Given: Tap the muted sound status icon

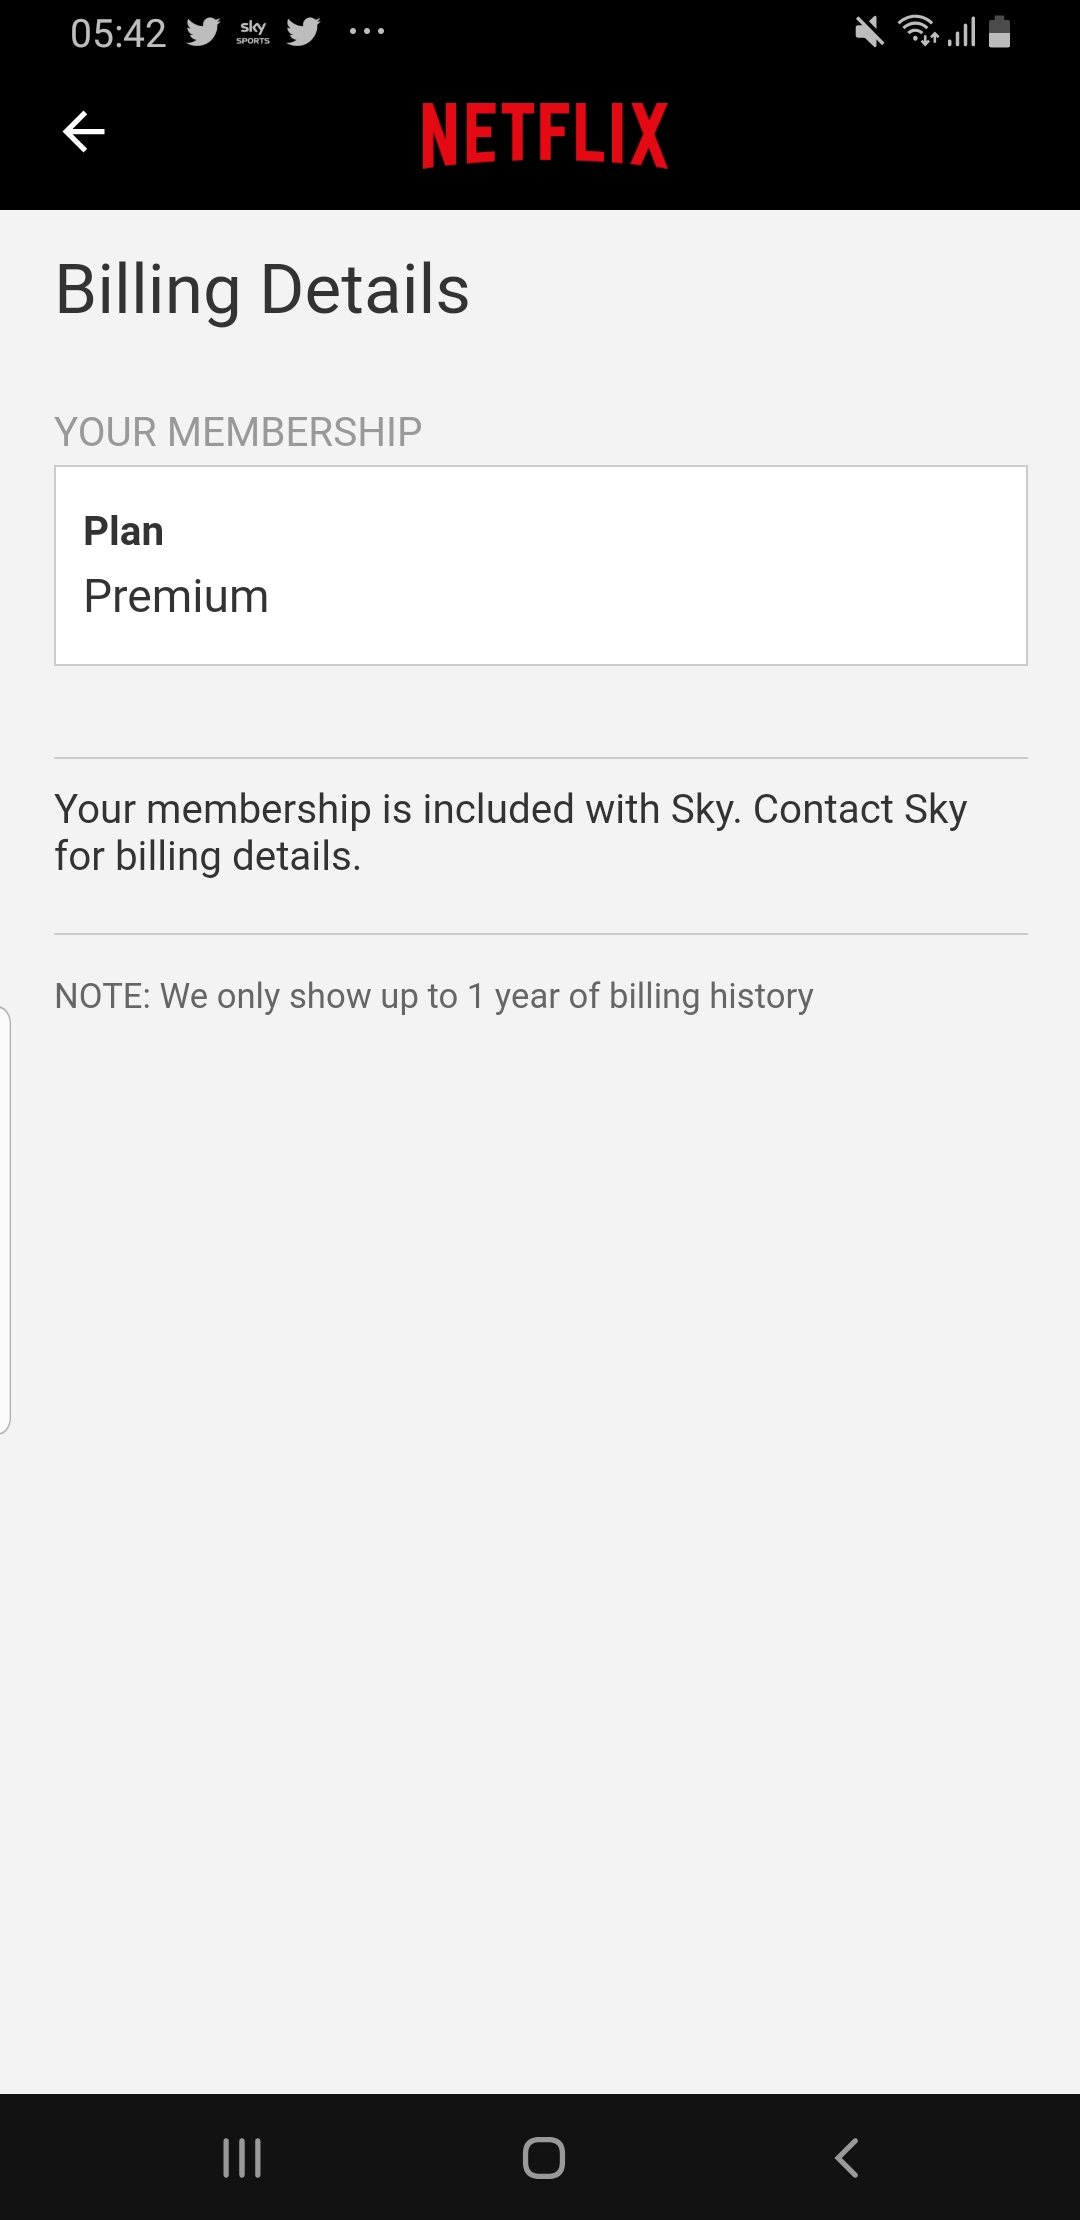Looking at the screenshot, I should click(869, 32).
